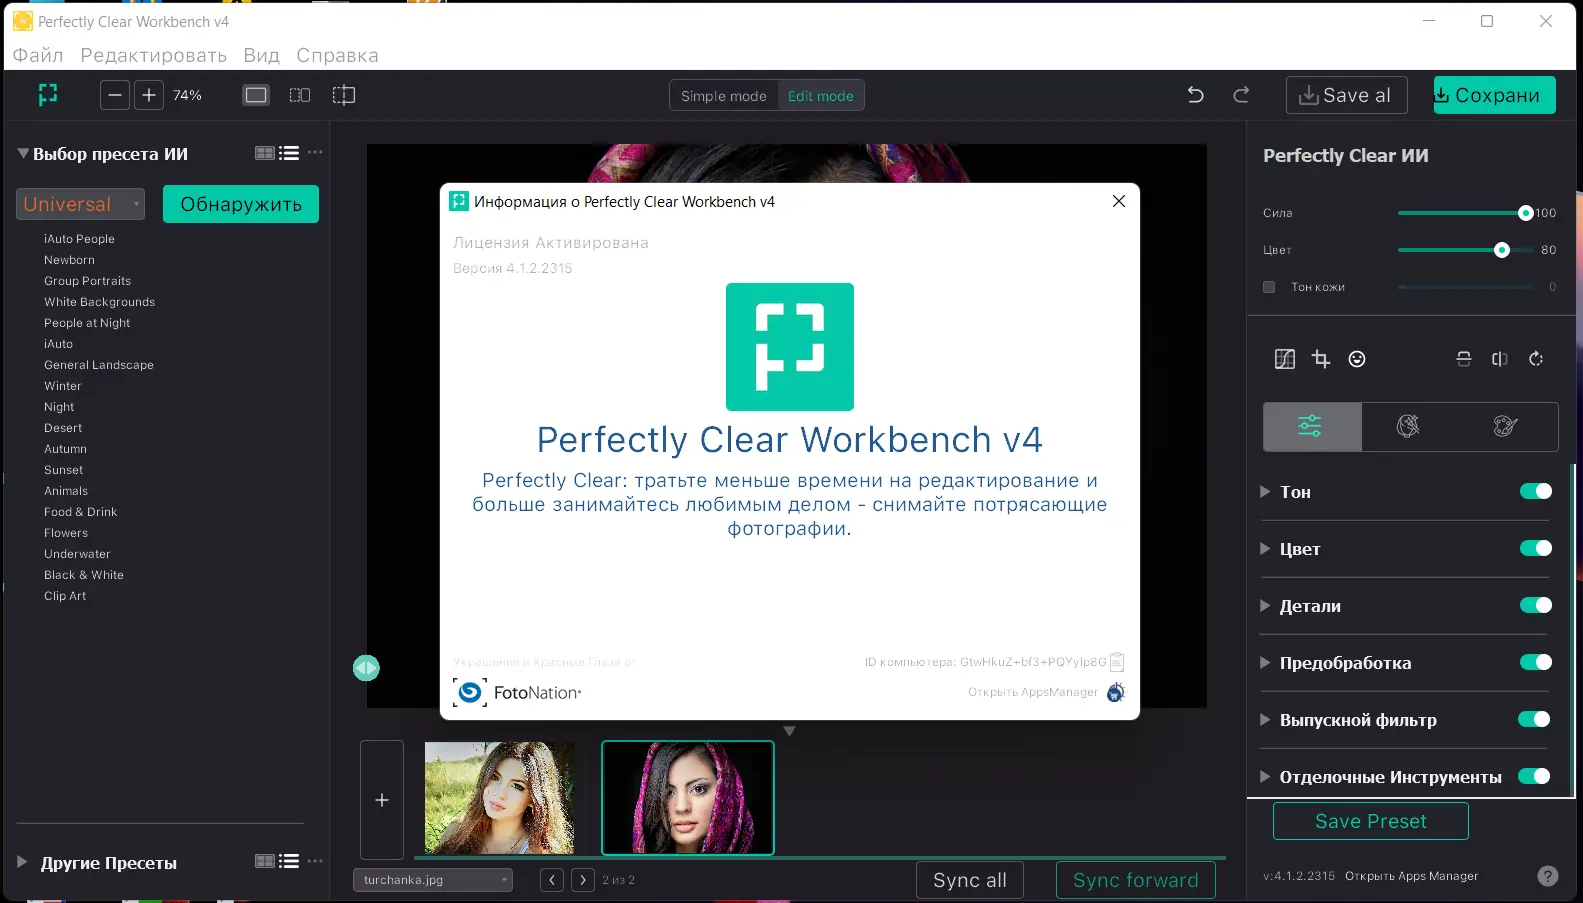Image resolution: width=1583 pixels, height=903 pixels.
Task: Switch to split compare view
Action: point(344,95)
